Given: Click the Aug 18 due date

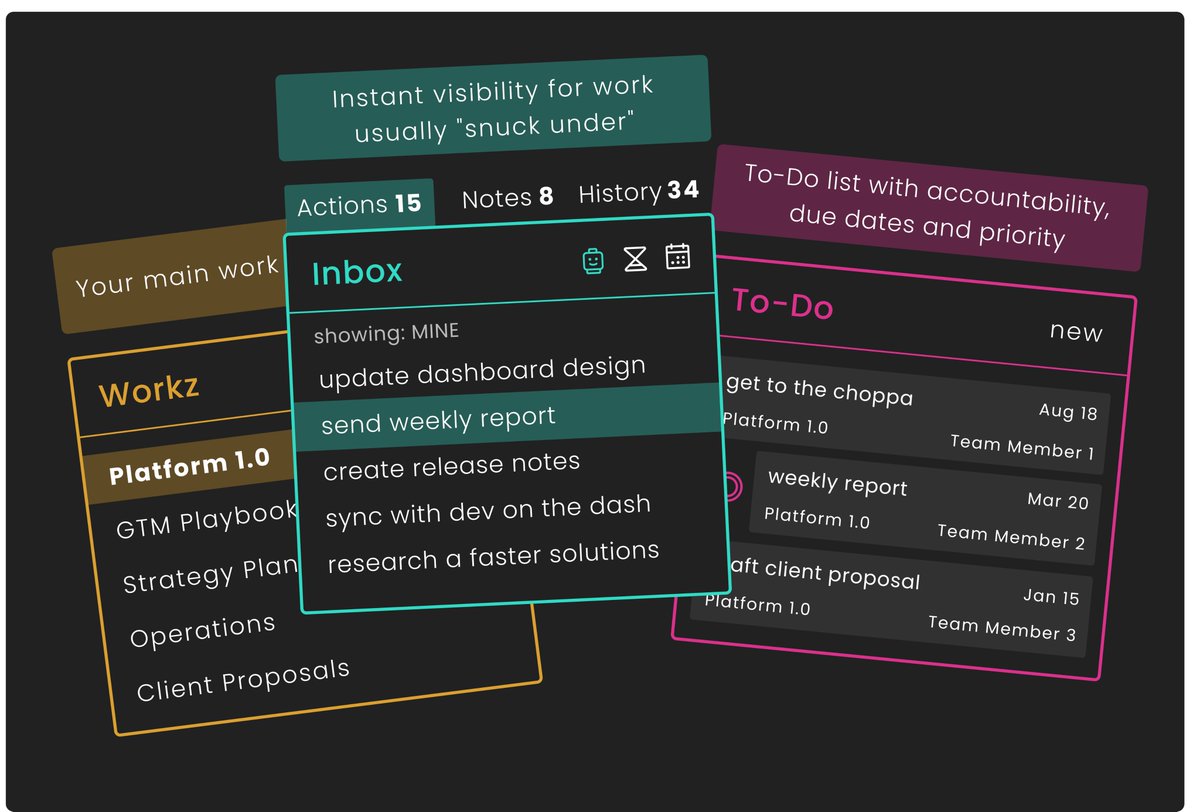Looking at the screenshot, I should pos(1068,411).
